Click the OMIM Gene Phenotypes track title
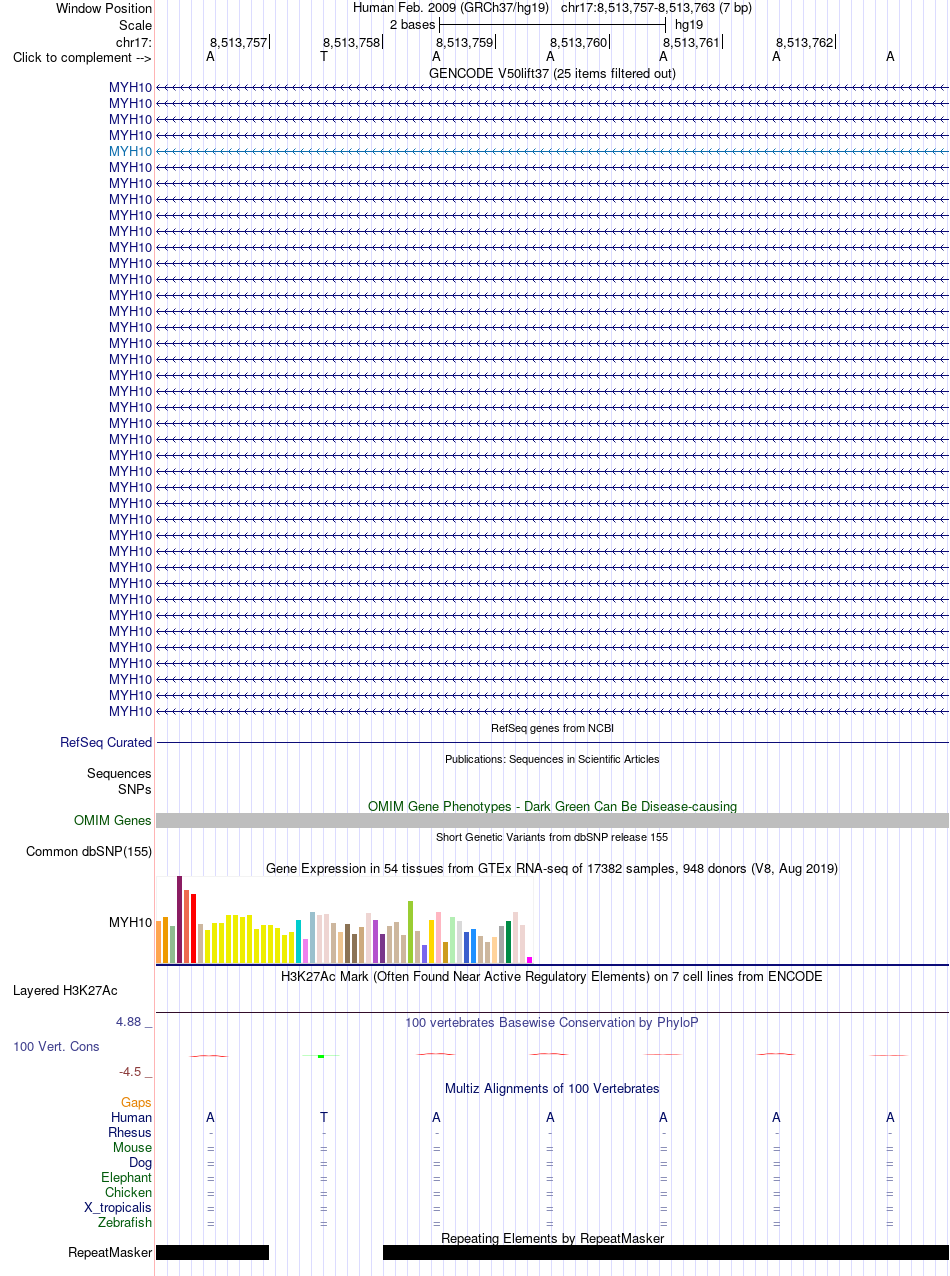The image size is (950, 1276). click(552, 806)
